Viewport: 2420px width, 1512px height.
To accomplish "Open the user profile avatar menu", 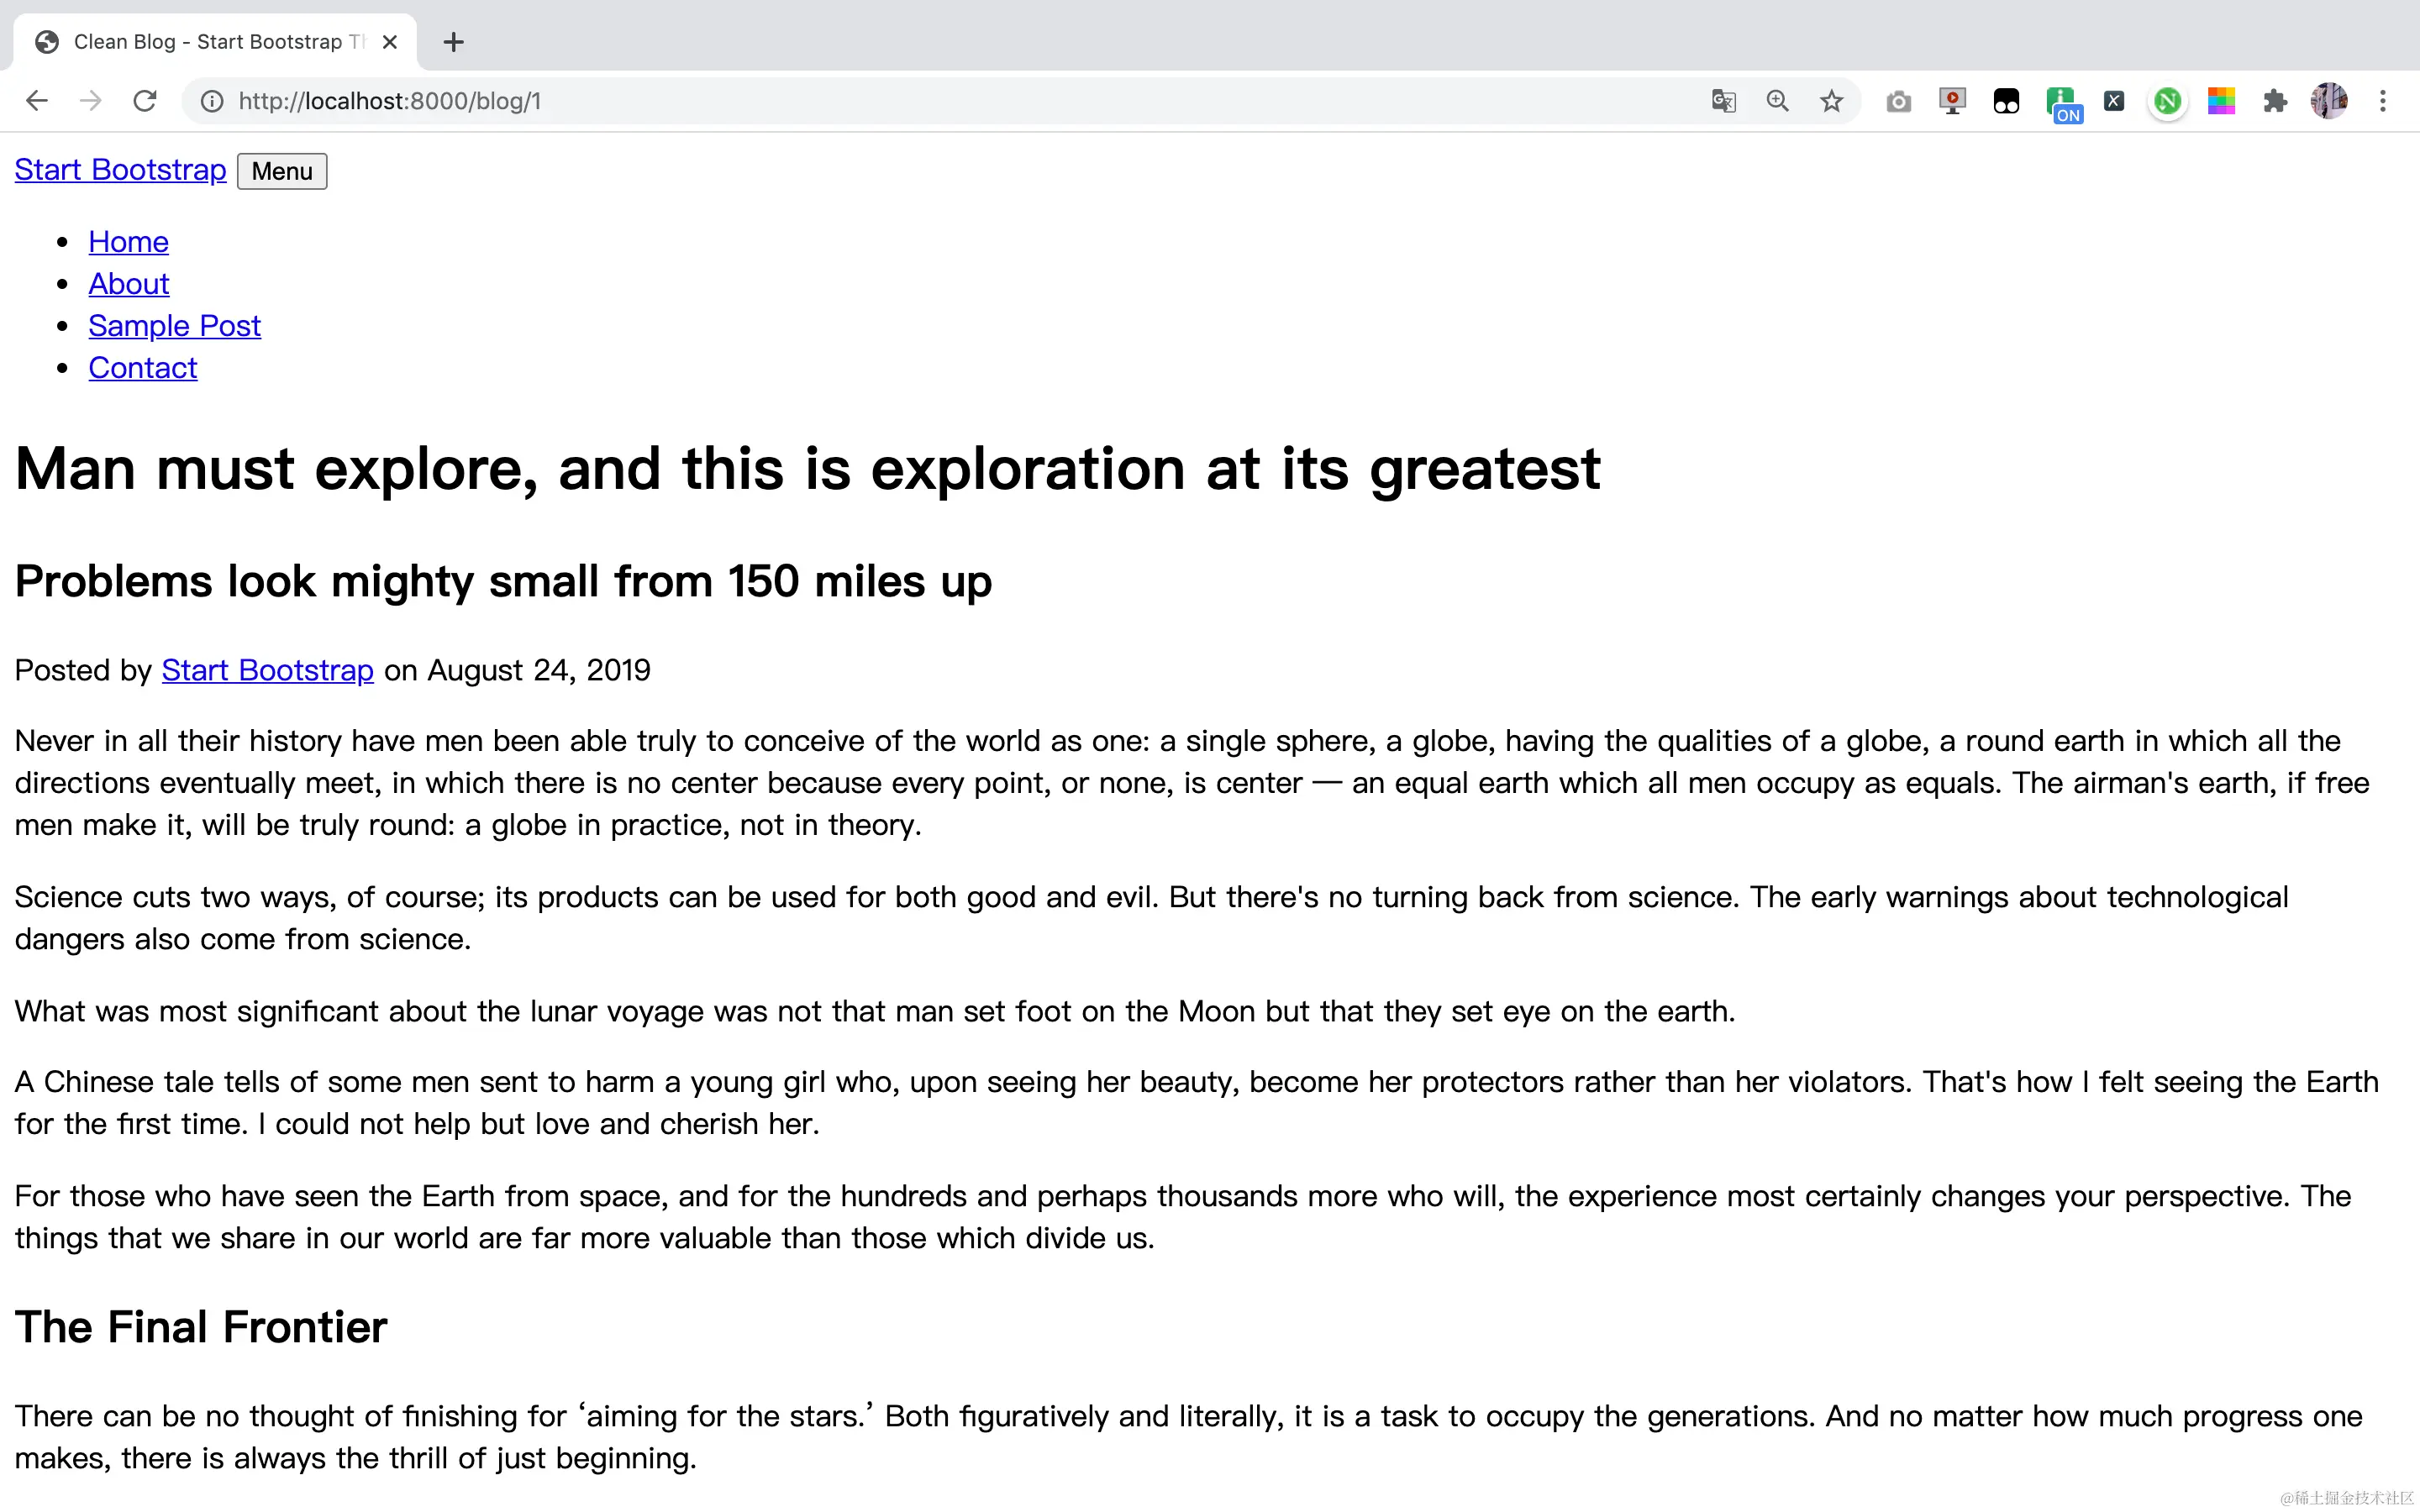I will [2329, 101].
